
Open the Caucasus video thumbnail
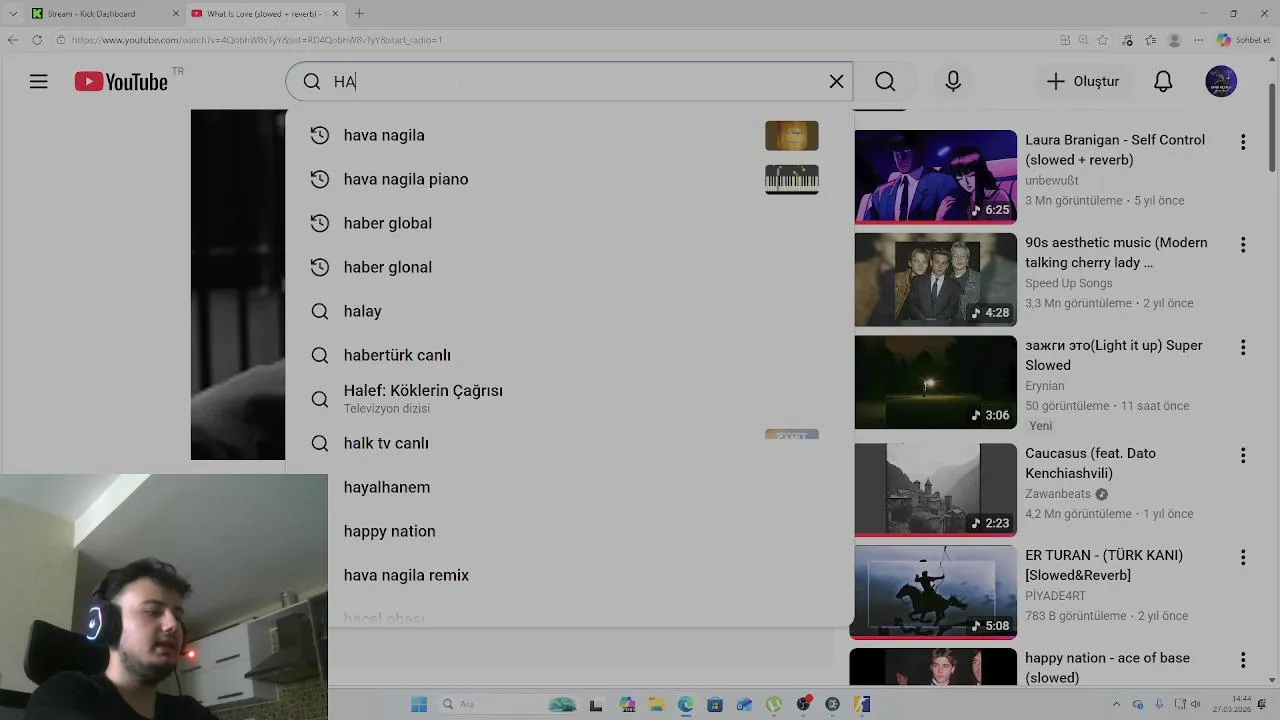click(x=935, y=489)
